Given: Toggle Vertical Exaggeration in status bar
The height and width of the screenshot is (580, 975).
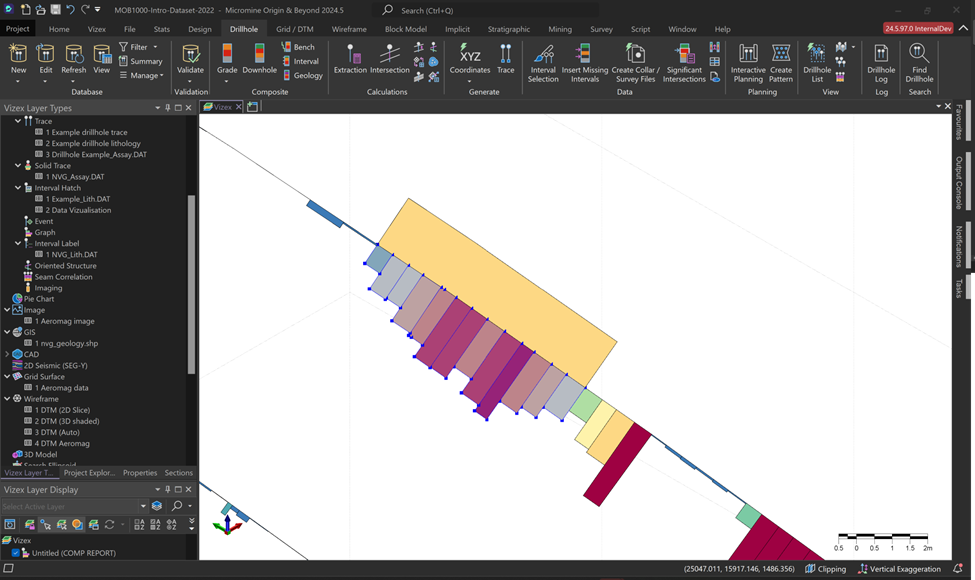Looking at the screenshot, I should [x=897, y=569].
